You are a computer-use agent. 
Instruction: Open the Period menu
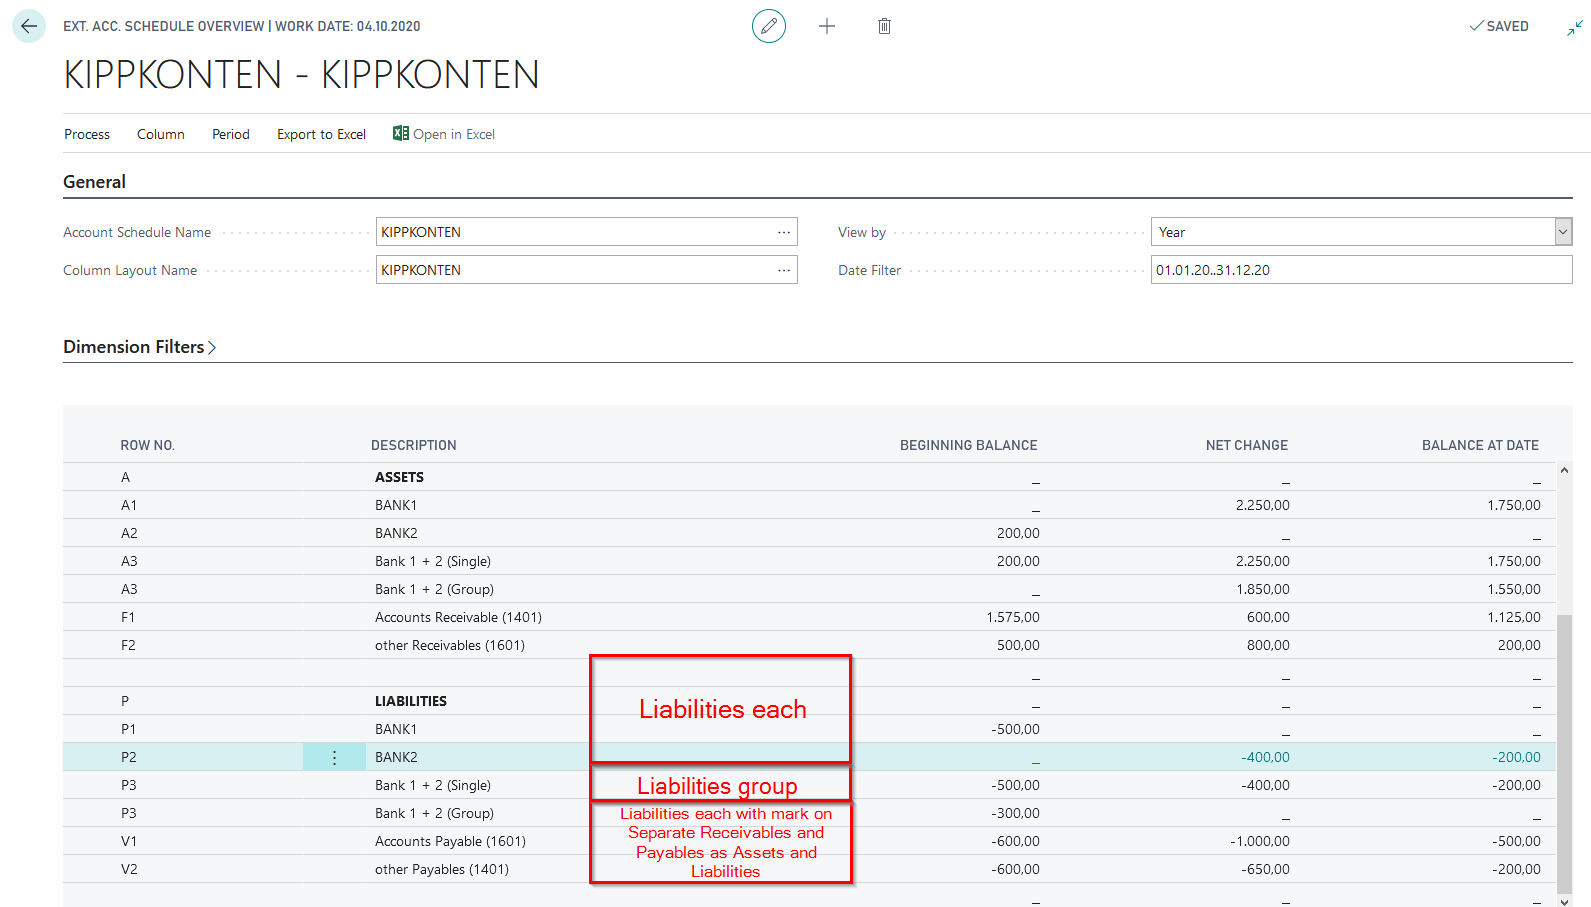231,134
